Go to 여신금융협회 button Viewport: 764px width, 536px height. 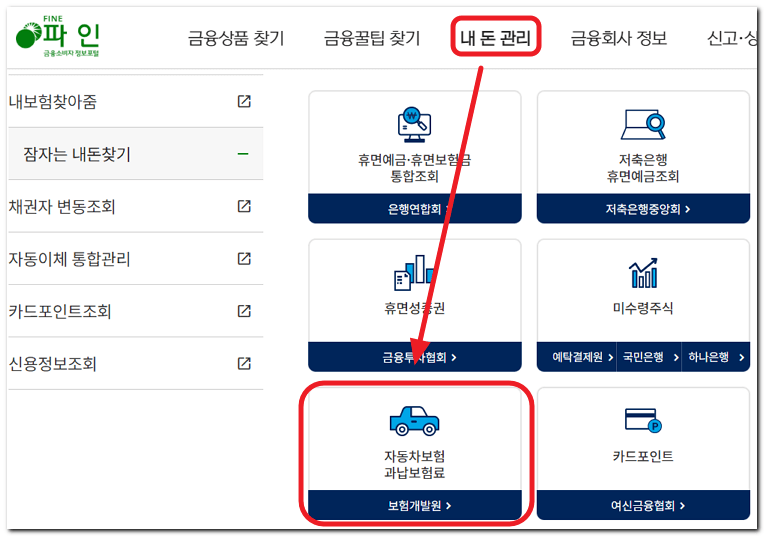(643, 505)
